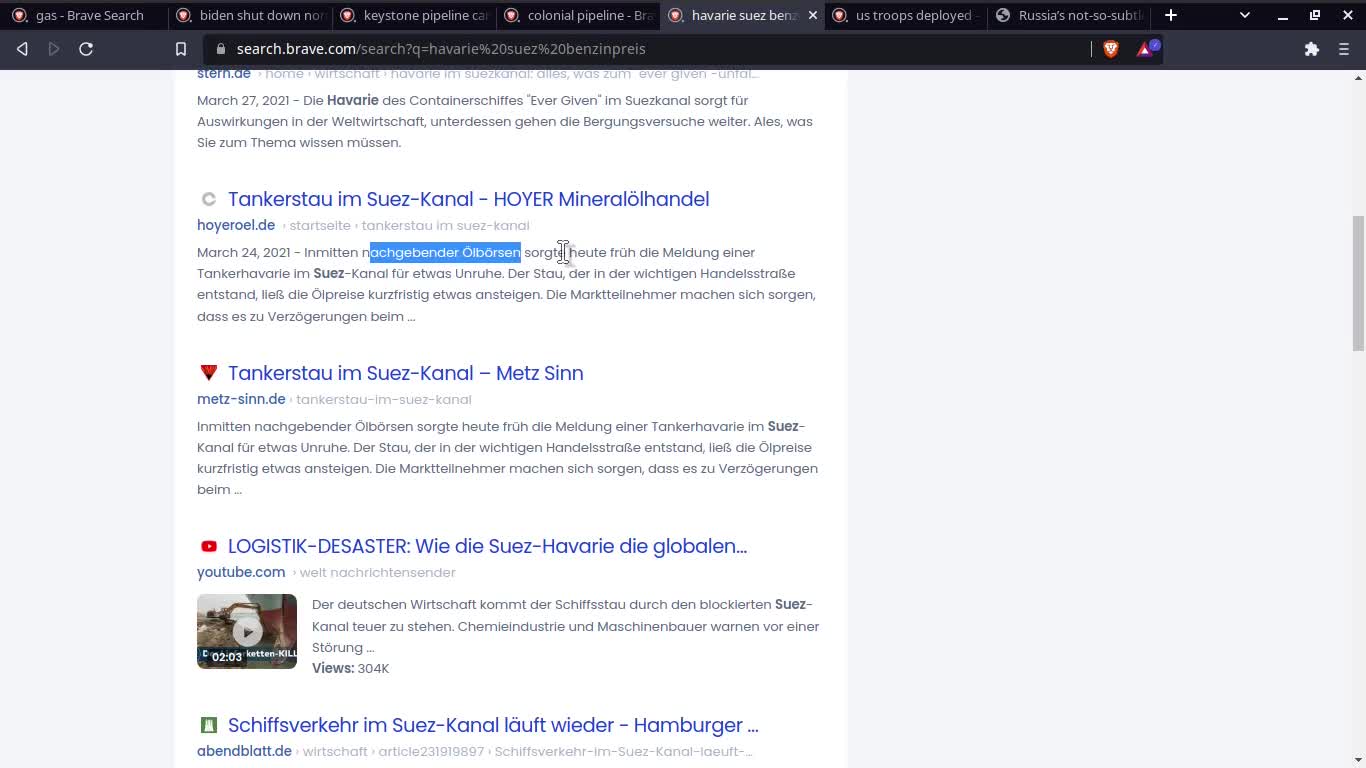Open Brave Rewards triangle icon
Screen dimensions: 1366x768
[x=1146, y=49]
